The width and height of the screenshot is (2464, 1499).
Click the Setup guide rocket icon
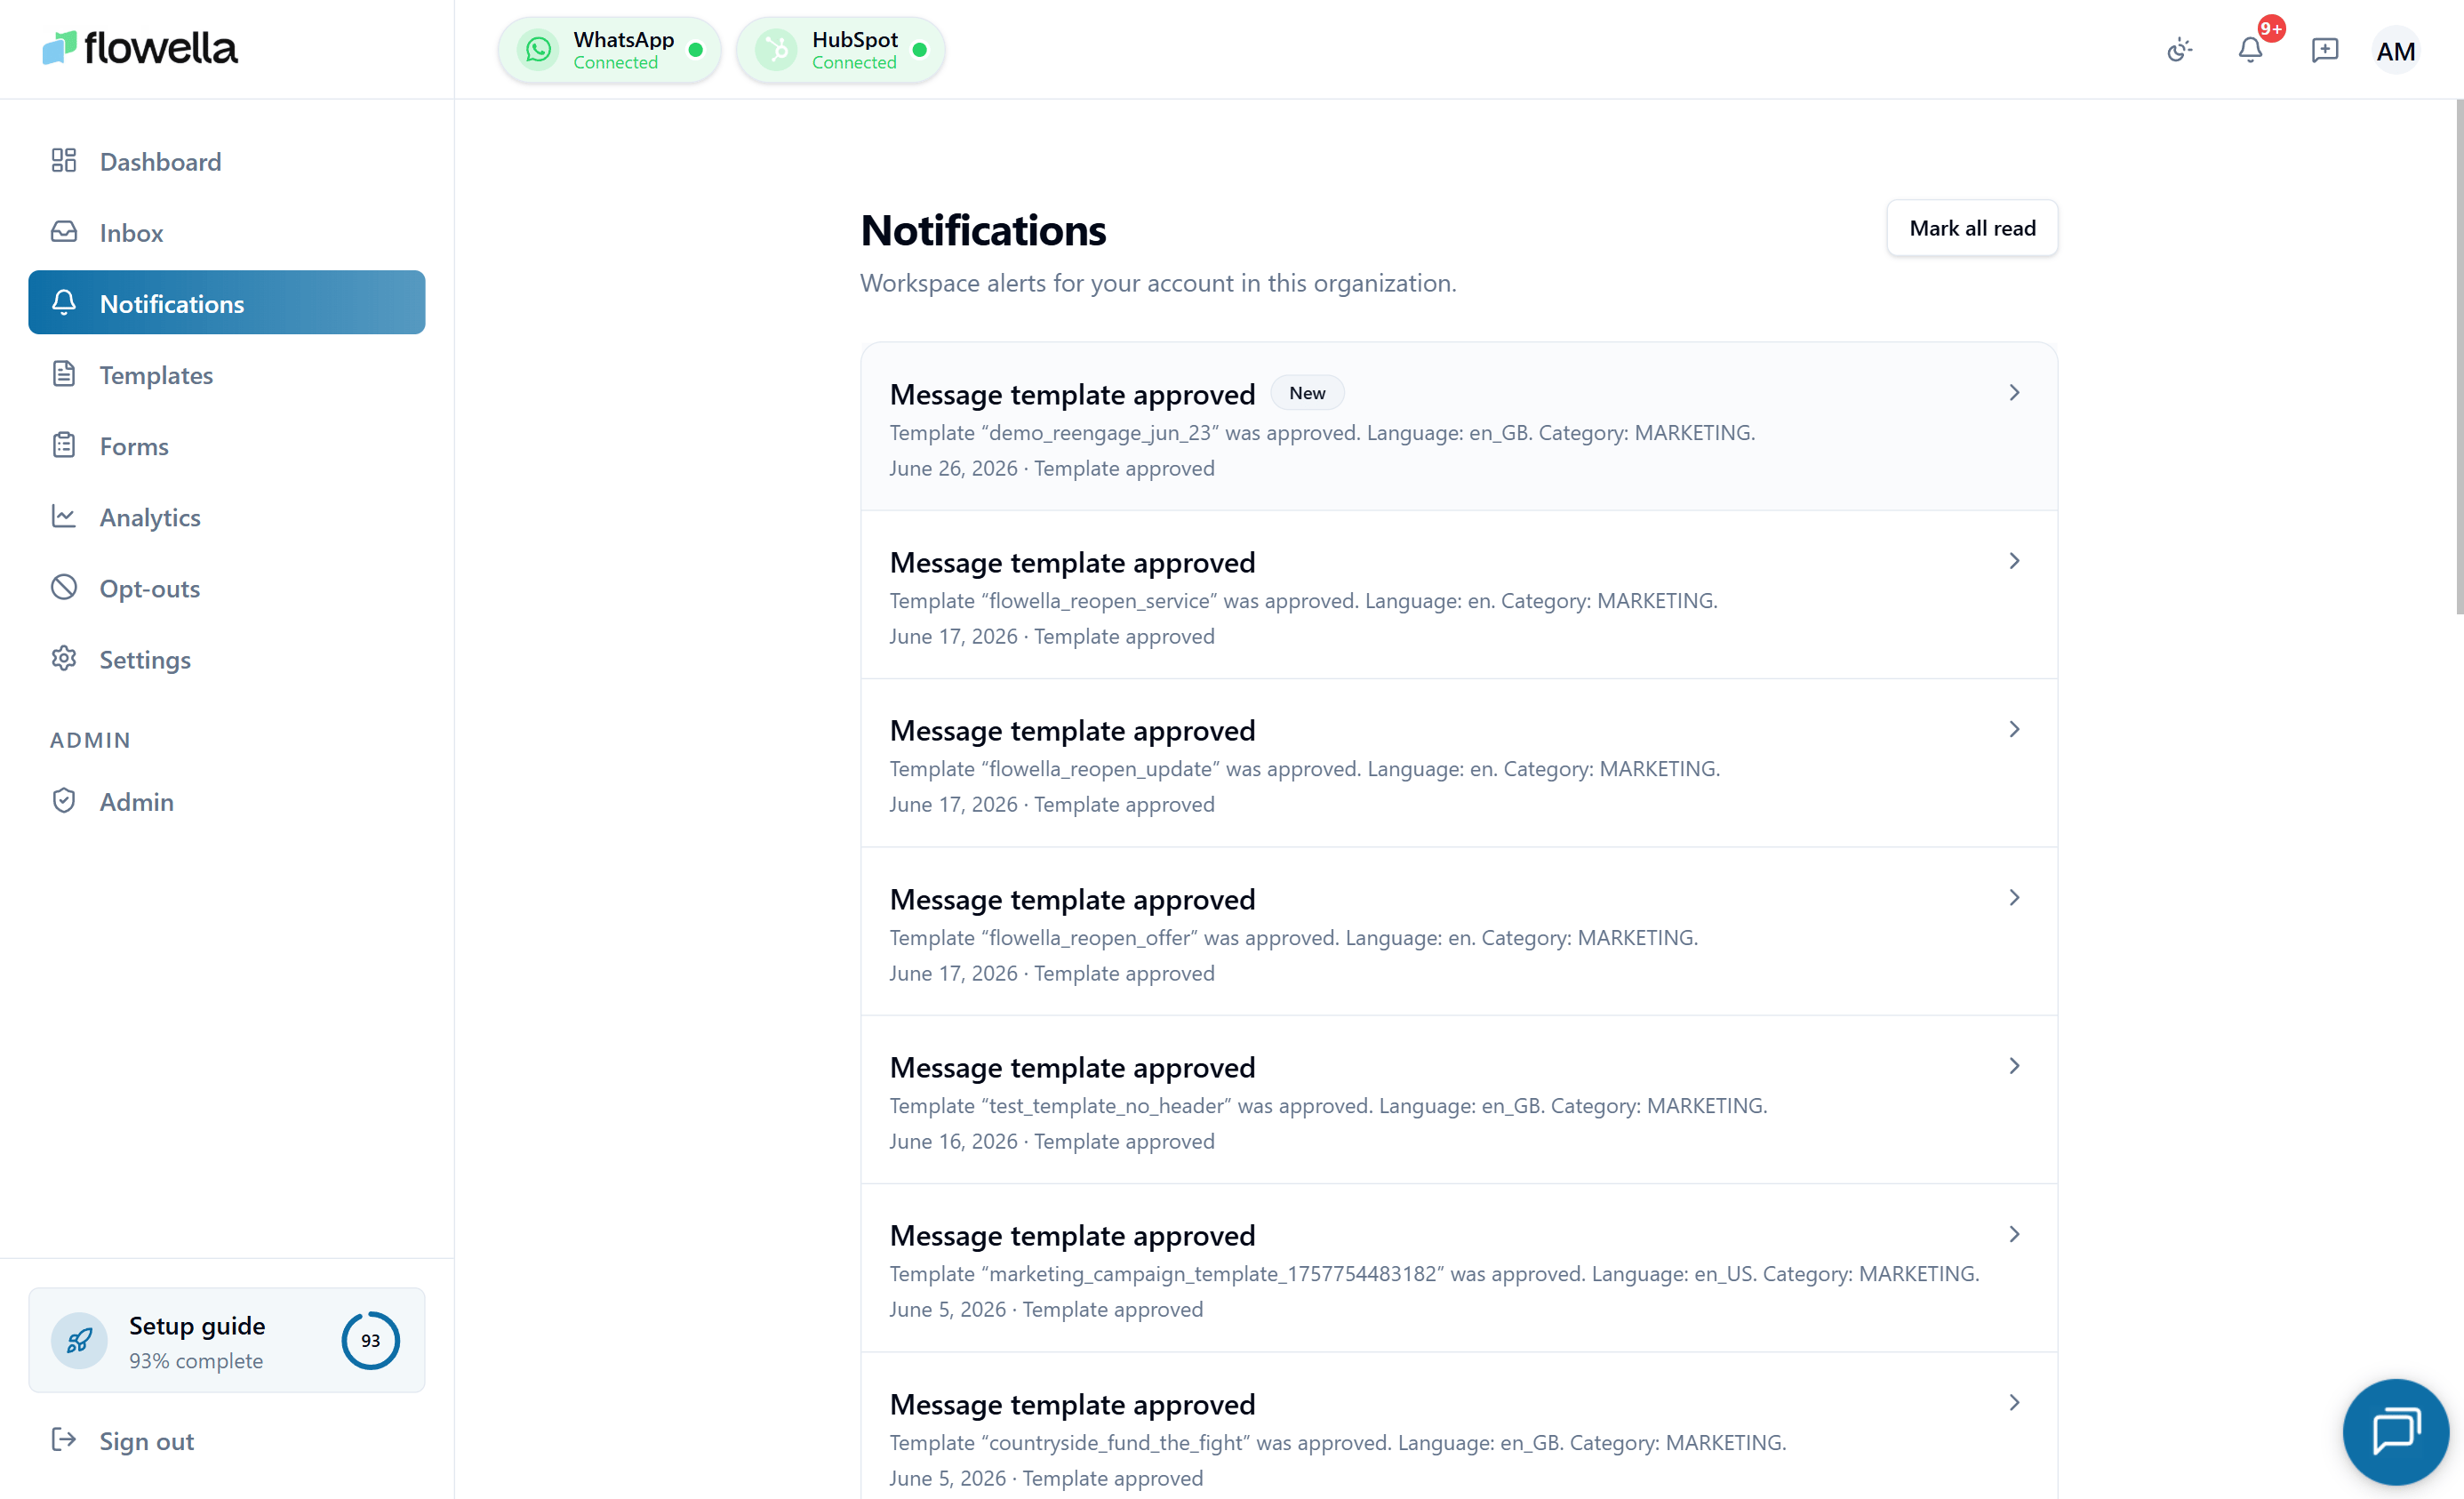pyautogui.click(x=79, y=1340)
